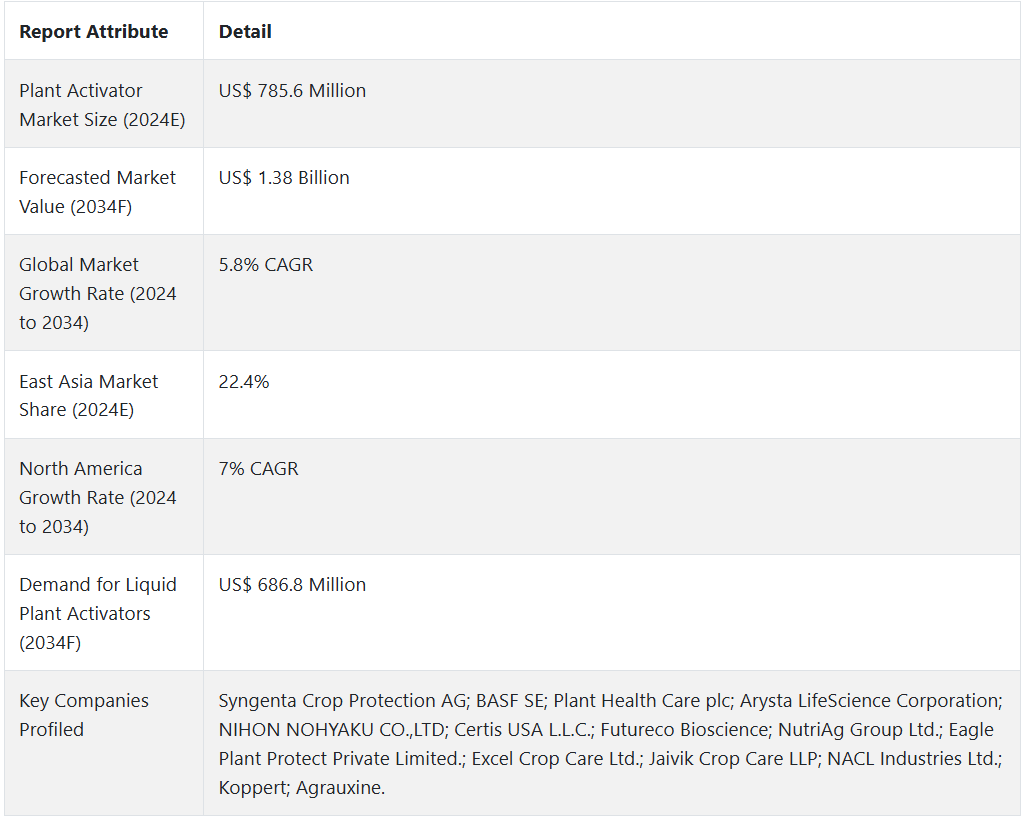Click 'Excel Crop Care Ltd.' in company list

point(555,759)
